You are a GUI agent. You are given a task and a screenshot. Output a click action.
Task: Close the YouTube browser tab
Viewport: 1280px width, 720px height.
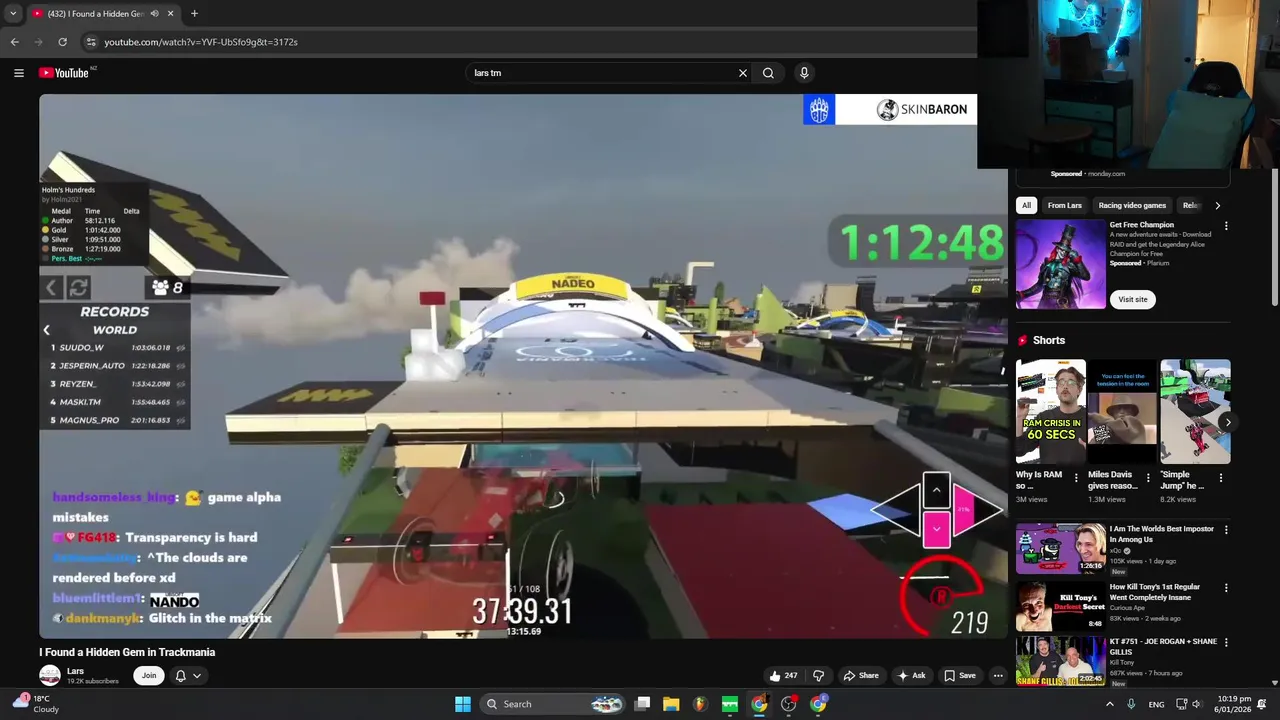click(x=171, y=14)
